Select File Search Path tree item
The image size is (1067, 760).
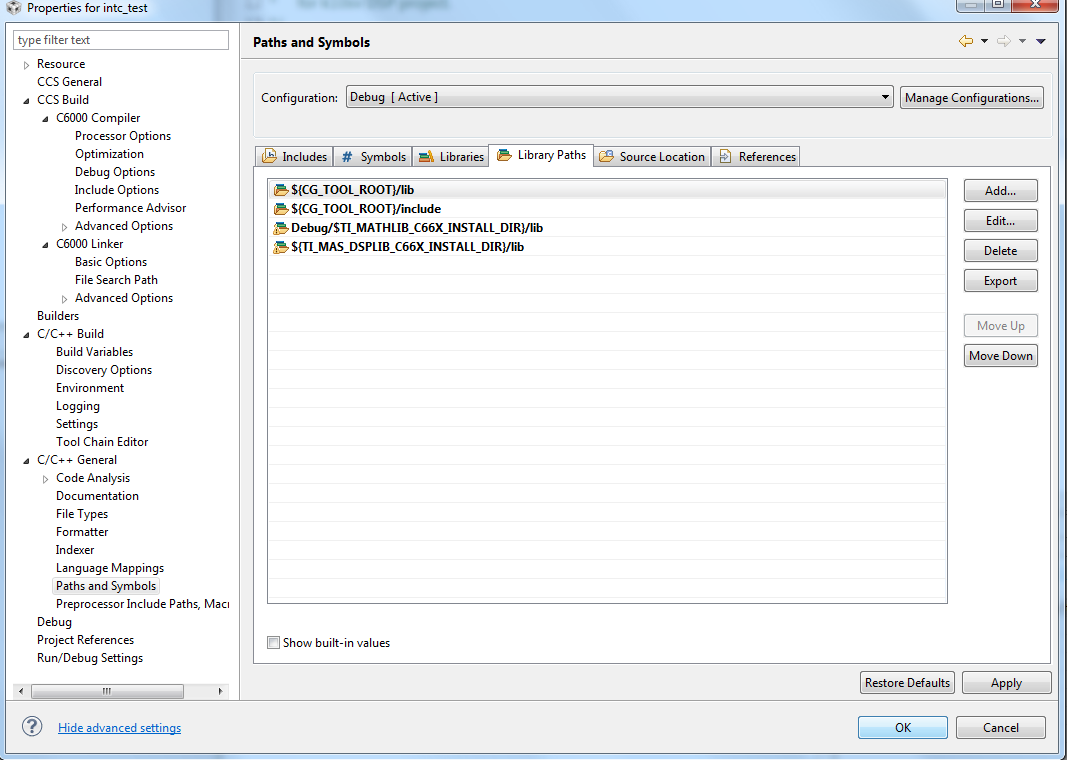116,280
